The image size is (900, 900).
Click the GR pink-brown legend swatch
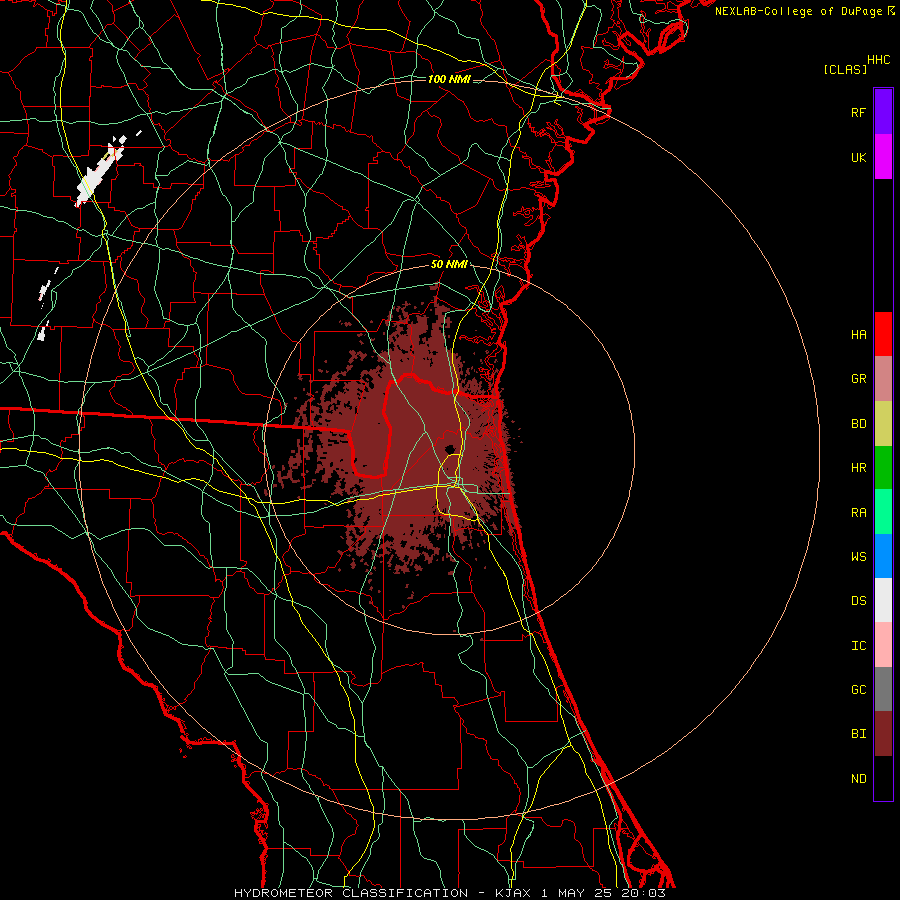click(x=883, y=379)
